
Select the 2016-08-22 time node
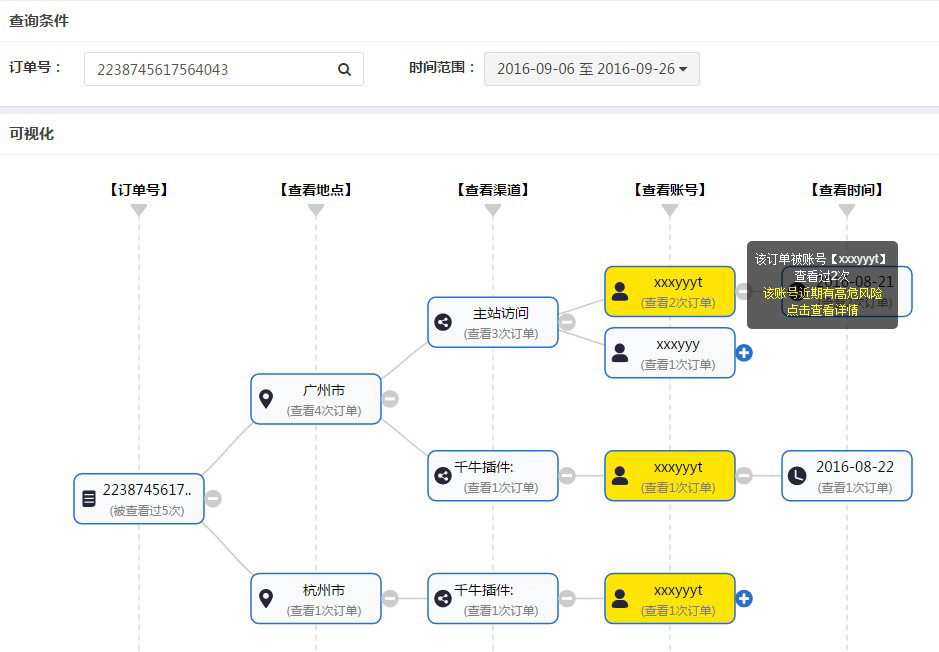(x=847, y=476)
